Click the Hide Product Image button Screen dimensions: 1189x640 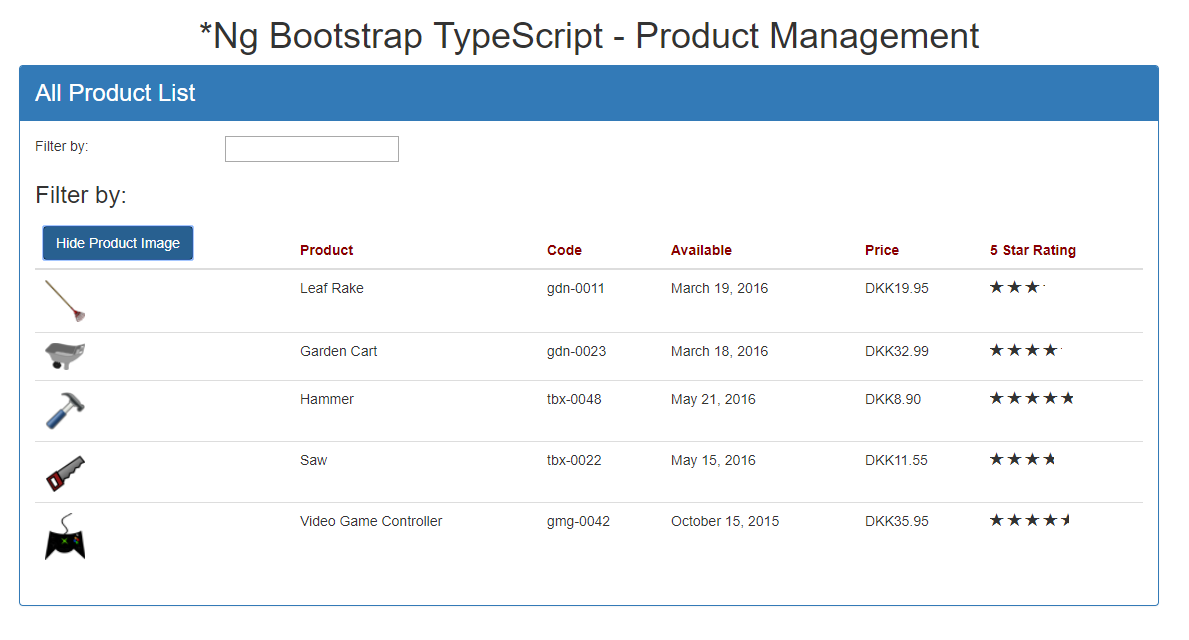(118, 243)
